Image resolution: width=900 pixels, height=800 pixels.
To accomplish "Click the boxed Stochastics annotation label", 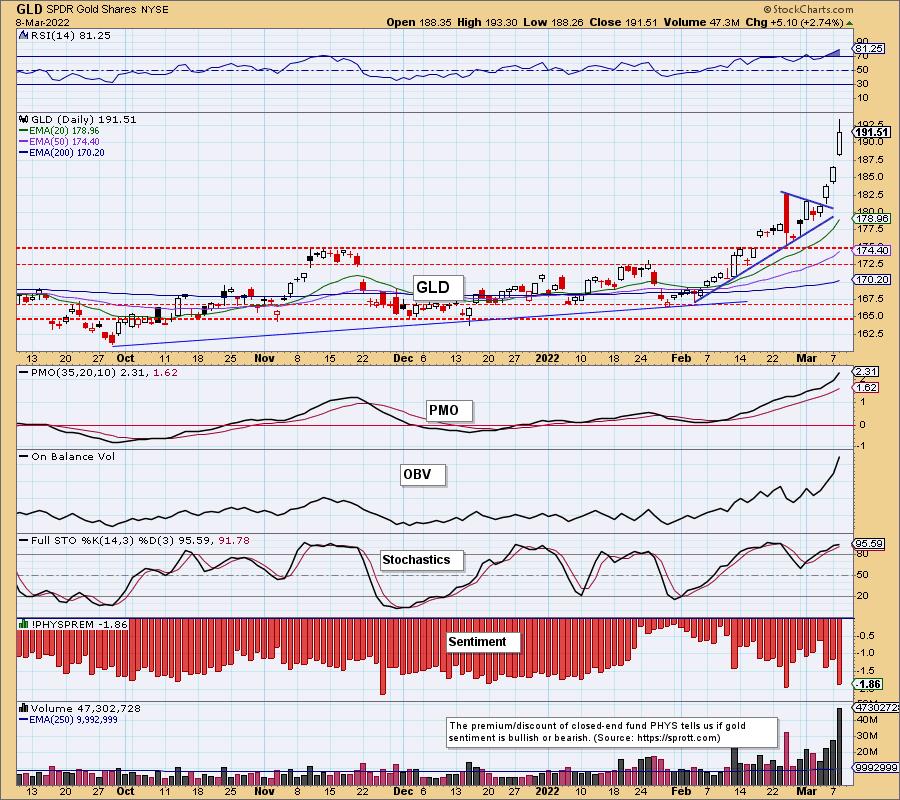I will [422, 560].
